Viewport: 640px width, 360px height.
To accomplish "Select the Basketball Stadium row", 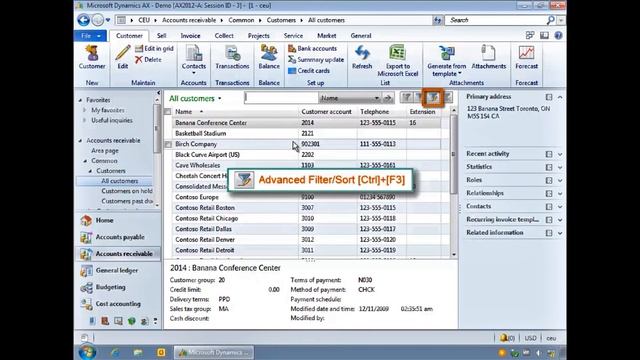I will coord(306,133).
